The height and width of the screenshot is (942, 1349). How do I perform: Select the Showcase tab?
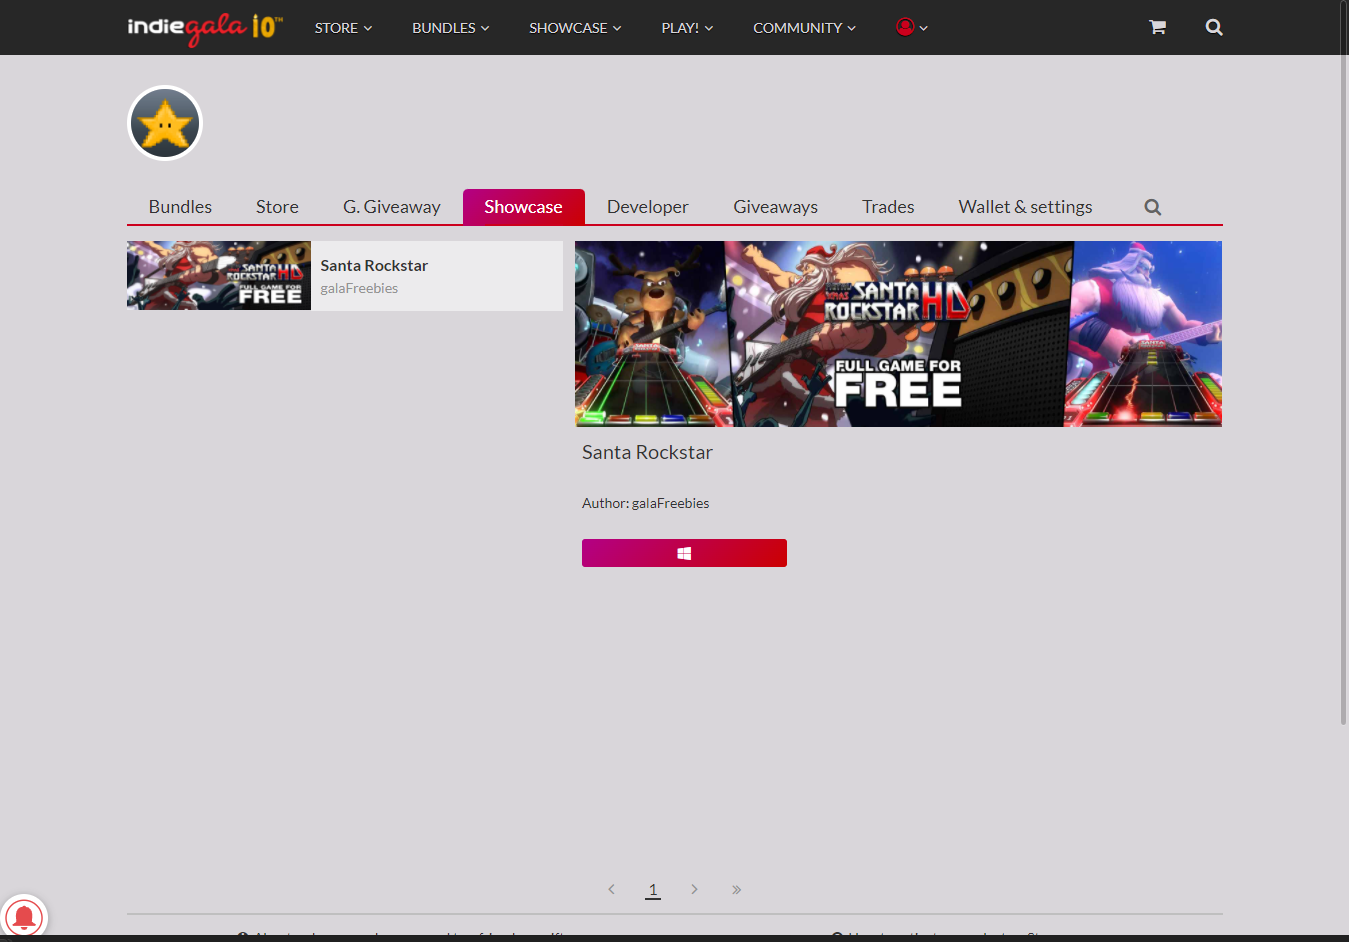point(523,207)
